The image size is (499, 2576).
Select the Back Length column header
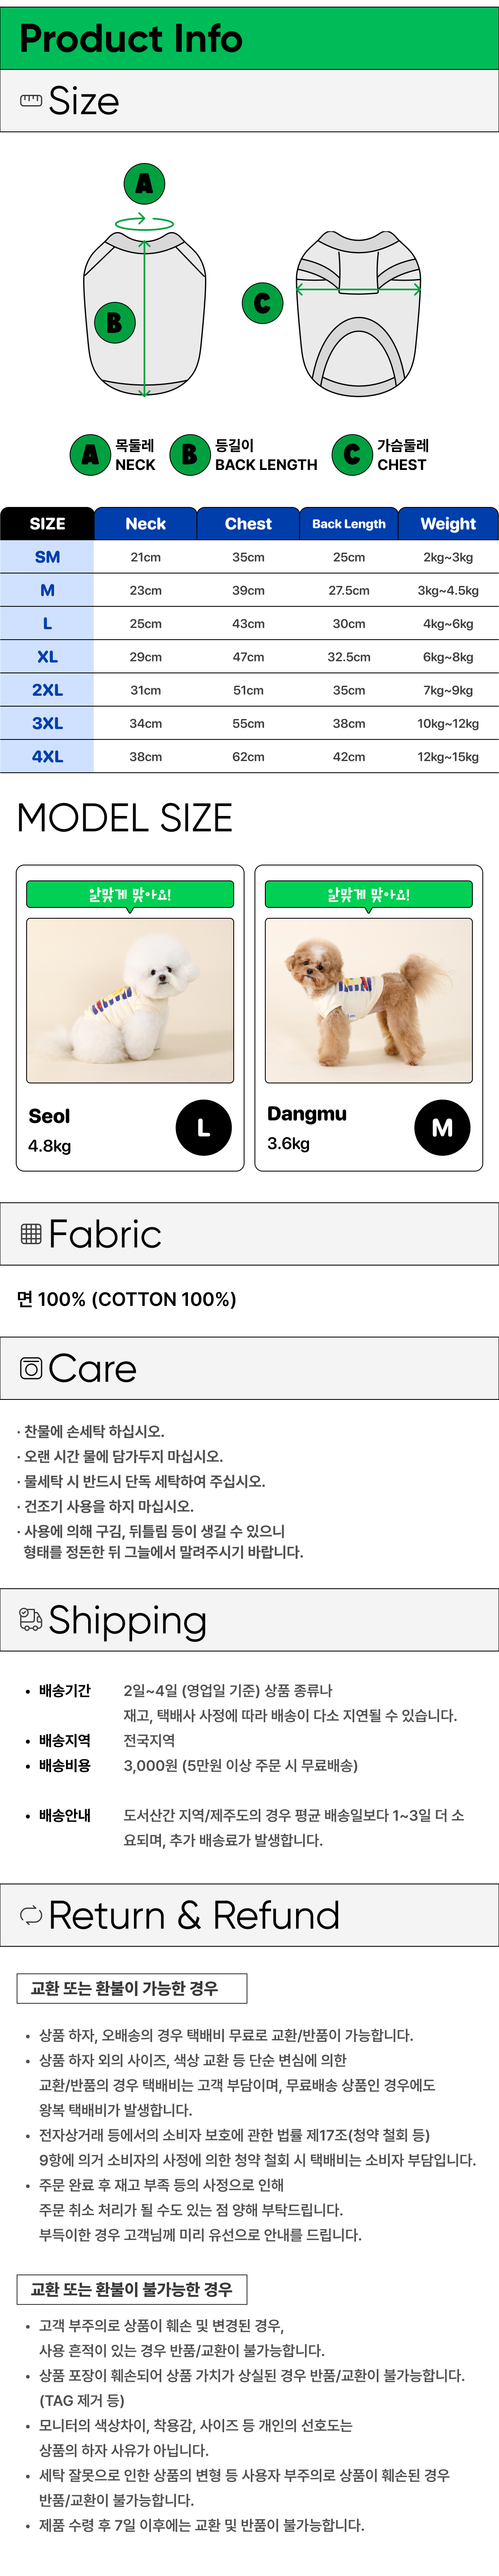(x=349, y=524)
